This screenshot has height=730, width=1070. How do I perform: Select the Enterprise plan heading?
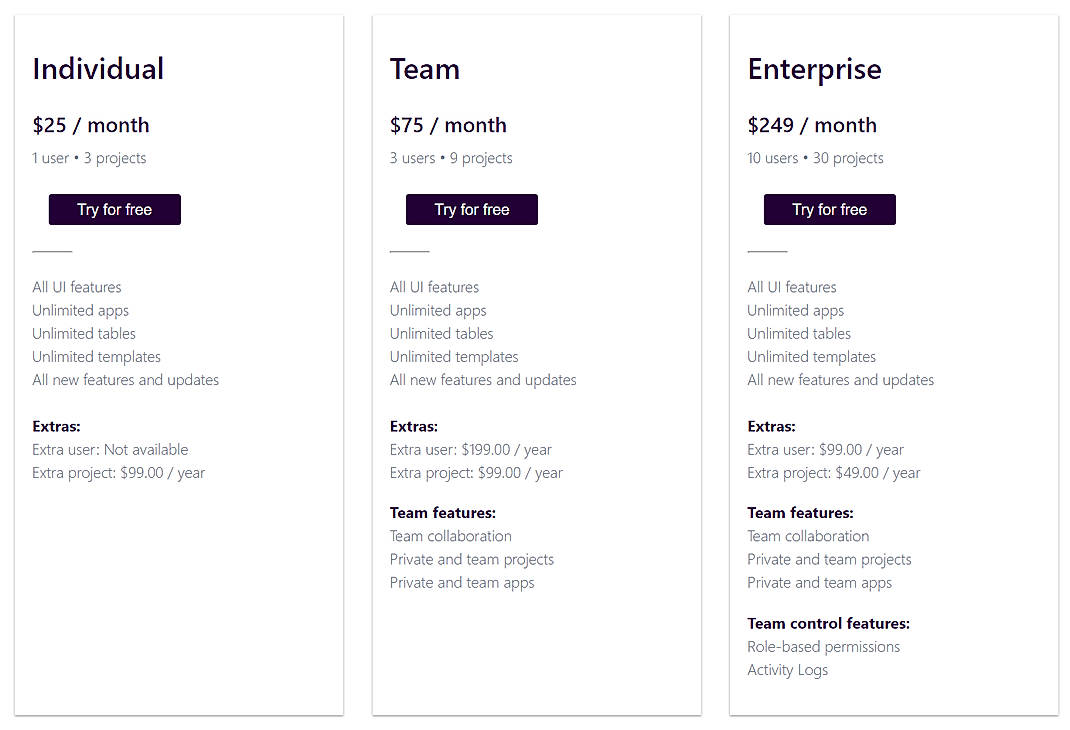[814, 68]
